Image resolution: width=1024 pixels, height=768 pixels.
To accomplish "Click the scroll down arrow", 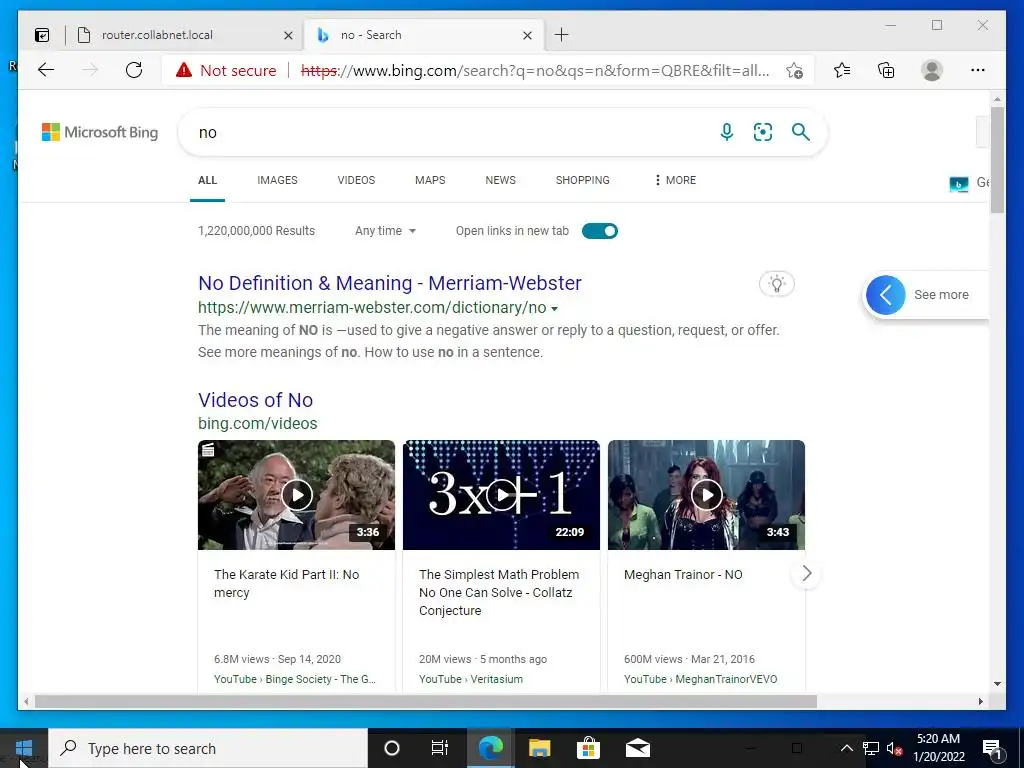I will [x=997, y=684].
